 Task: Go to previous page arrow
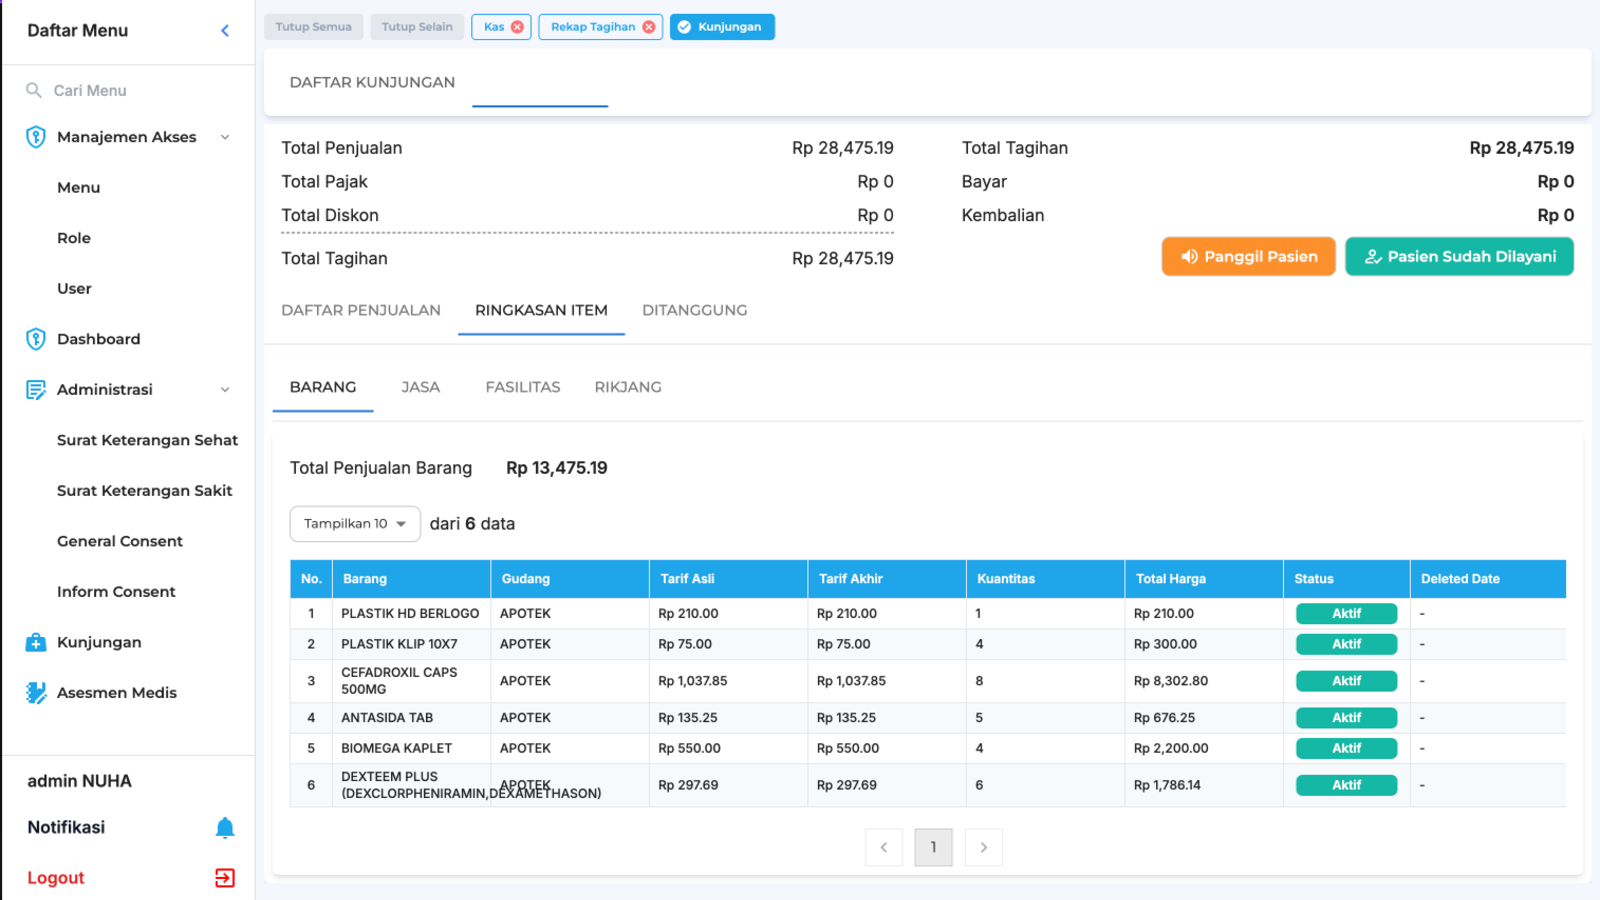click(x=884, y=847)
